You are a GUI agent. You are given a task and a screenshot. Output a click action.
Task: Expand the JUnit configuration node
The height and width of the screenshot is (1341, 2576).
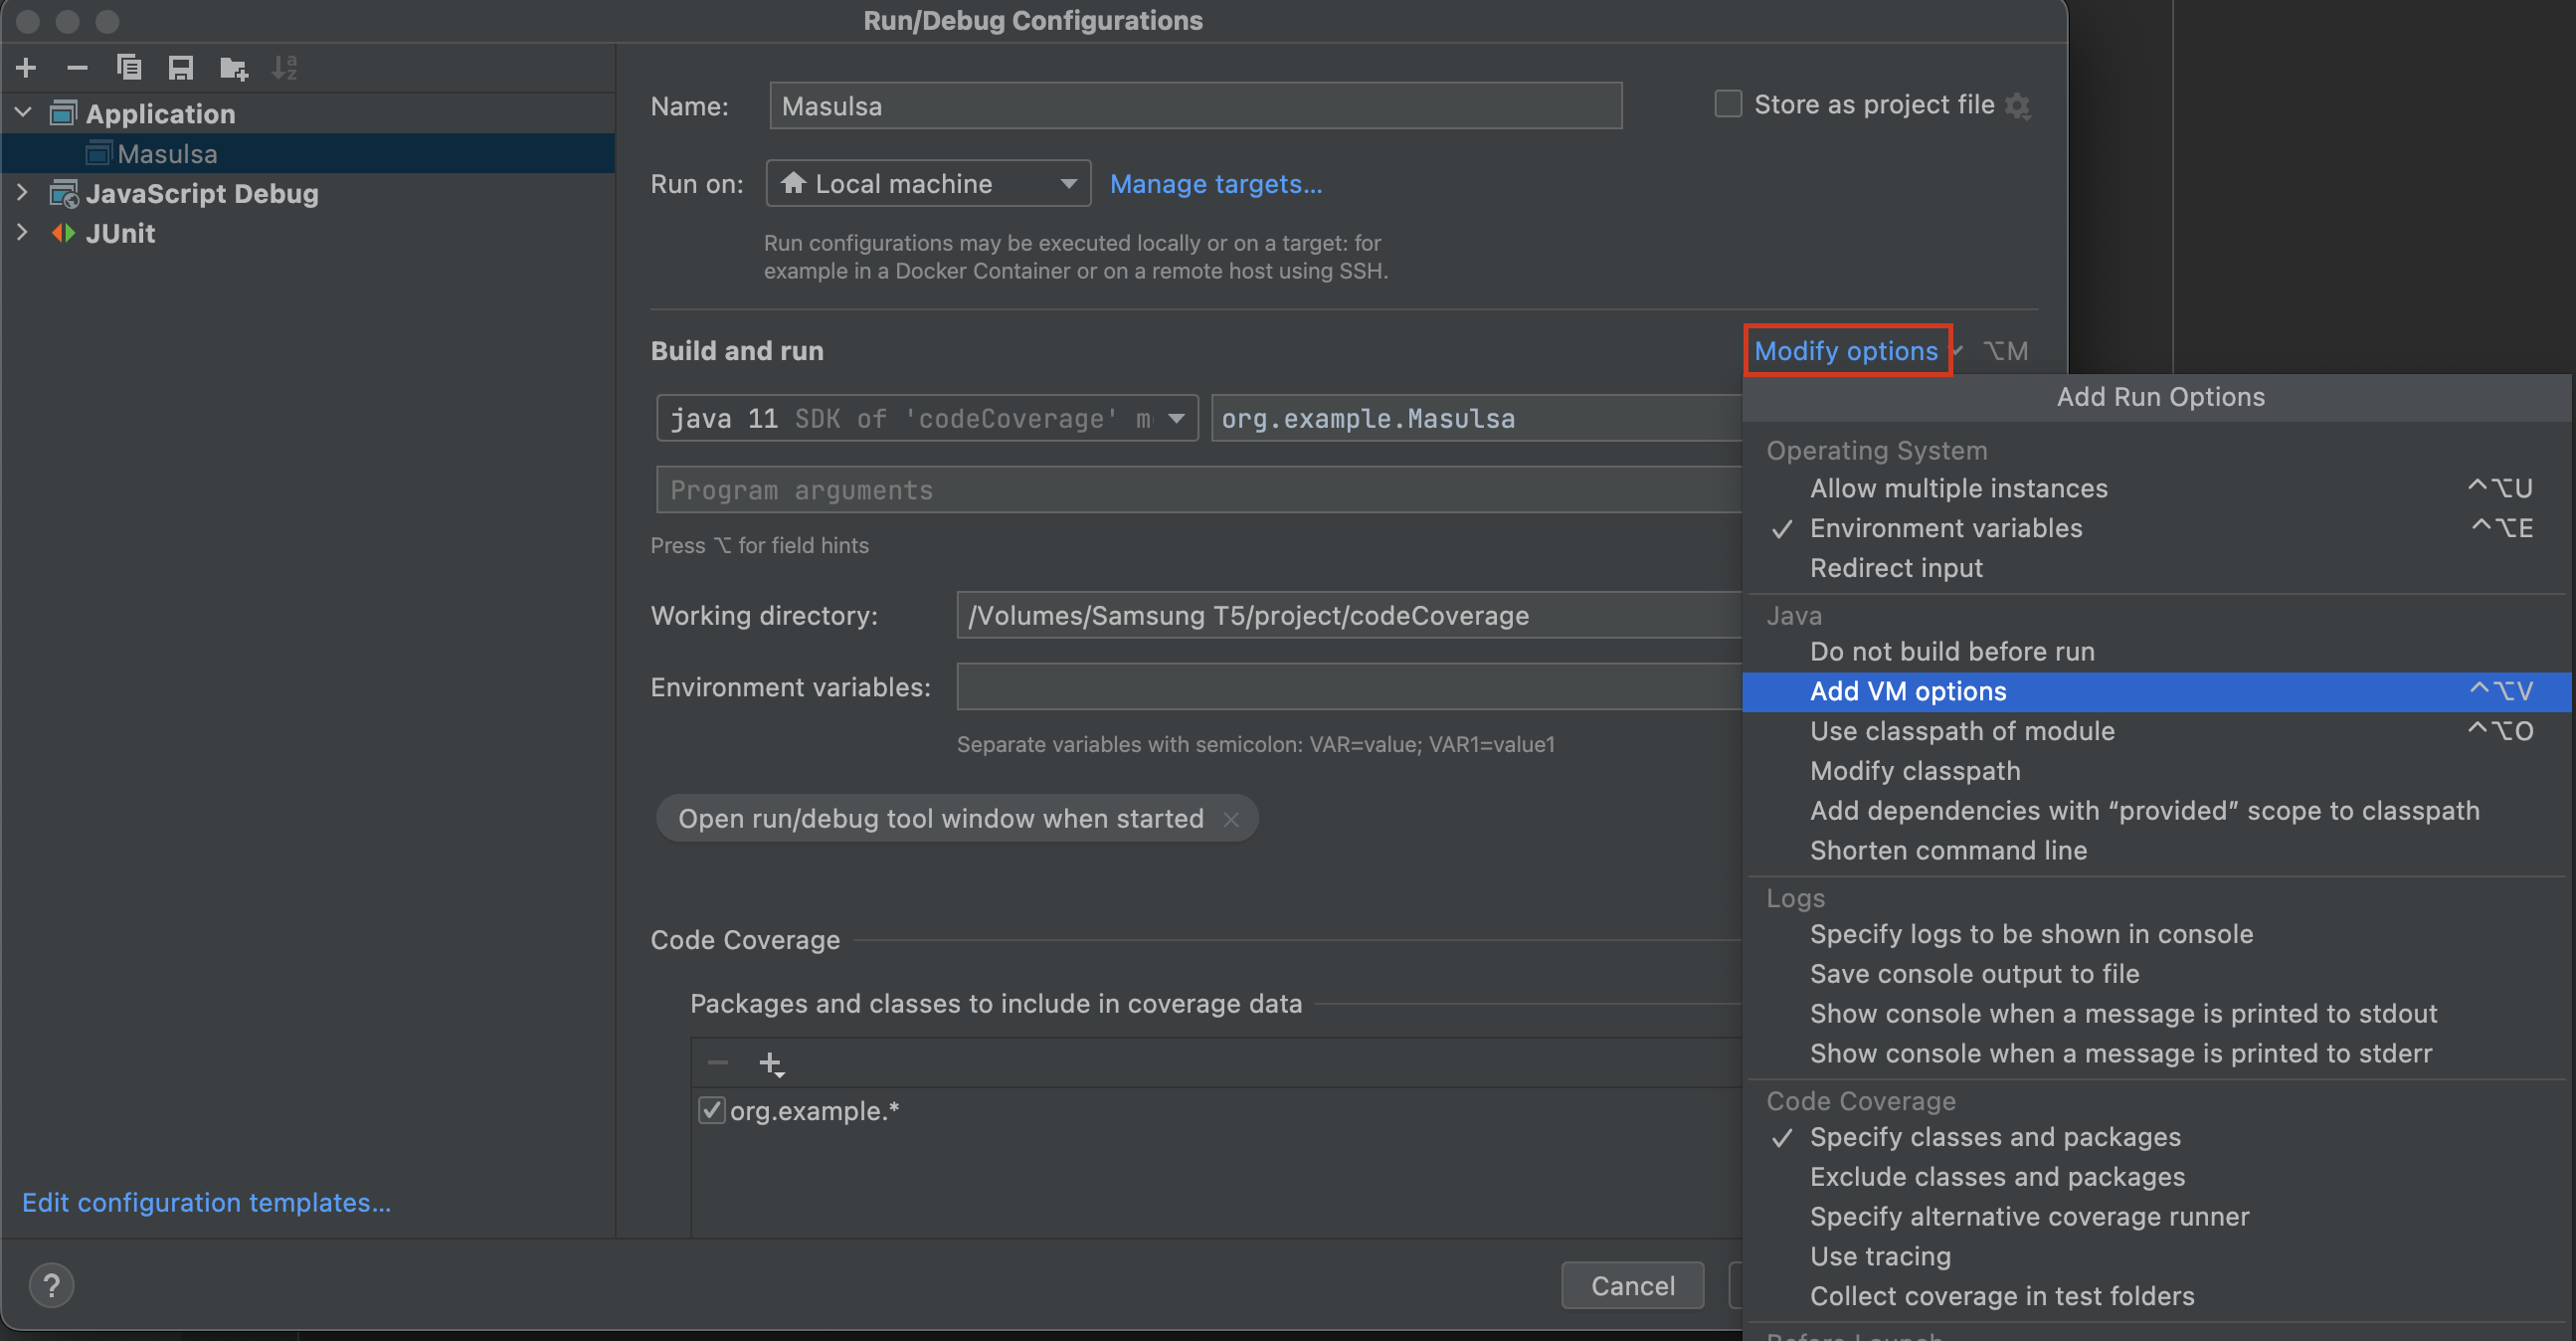tap(22, 233)
